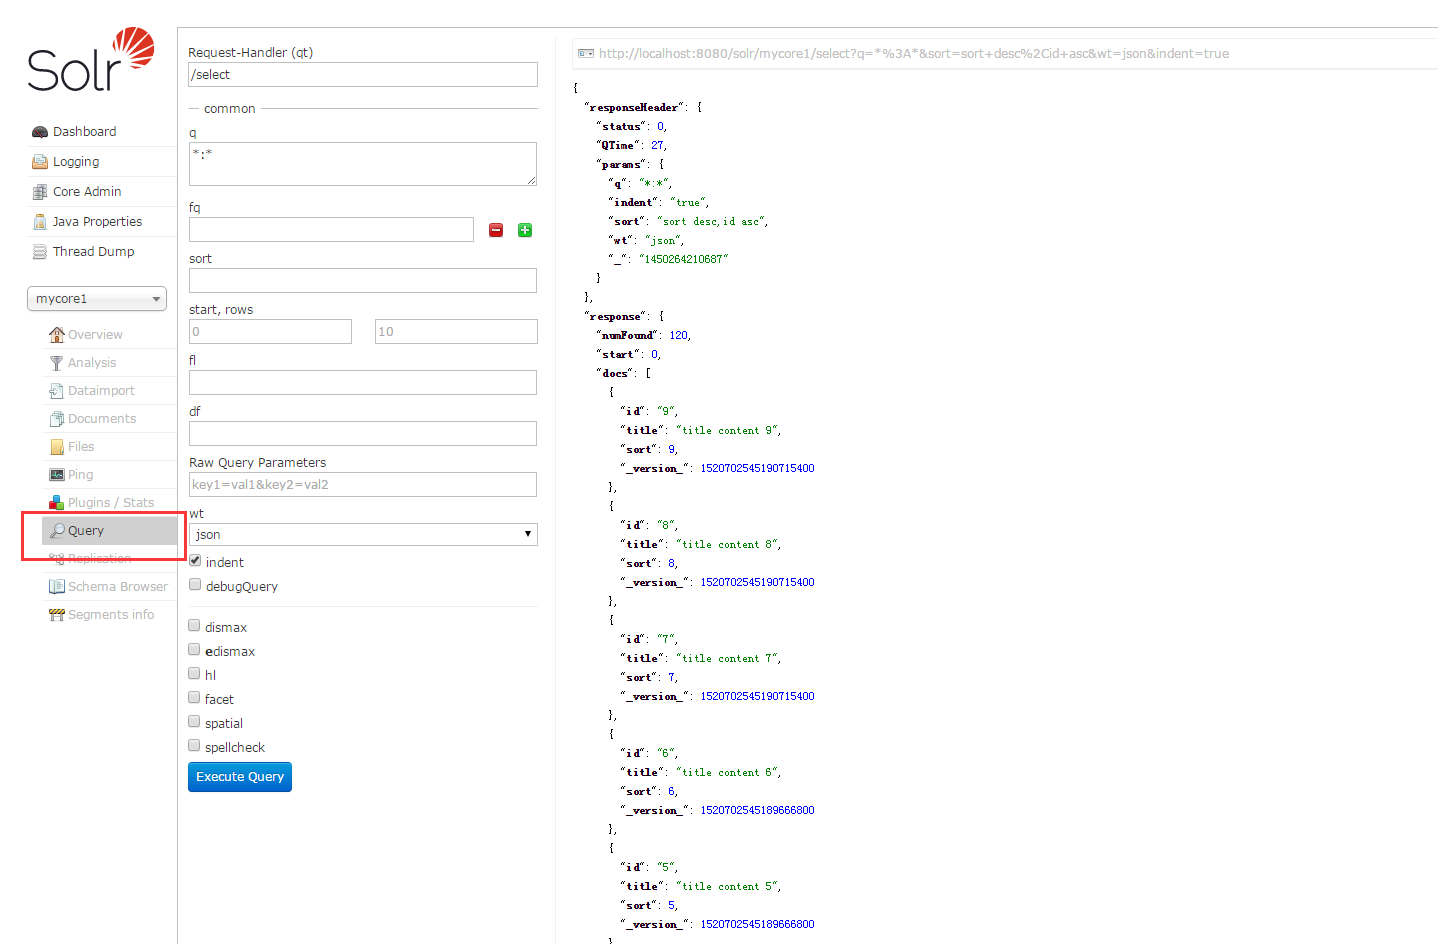Click the Logging icon

(x=40, y=162)
